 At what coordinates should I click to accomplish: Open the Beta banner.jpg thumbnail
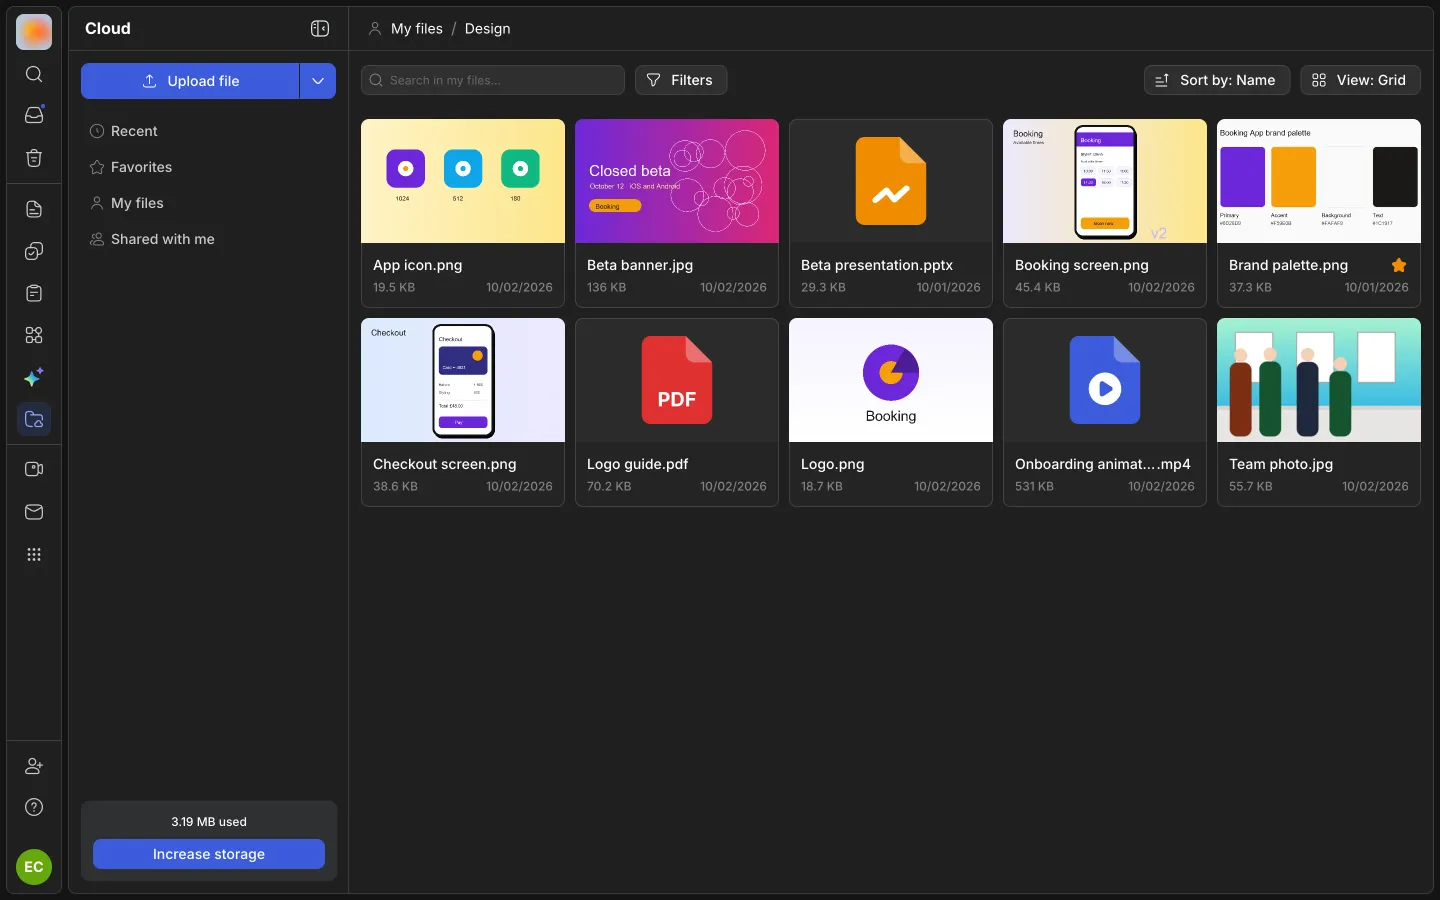pyautogui.click(x=677, y=181)
